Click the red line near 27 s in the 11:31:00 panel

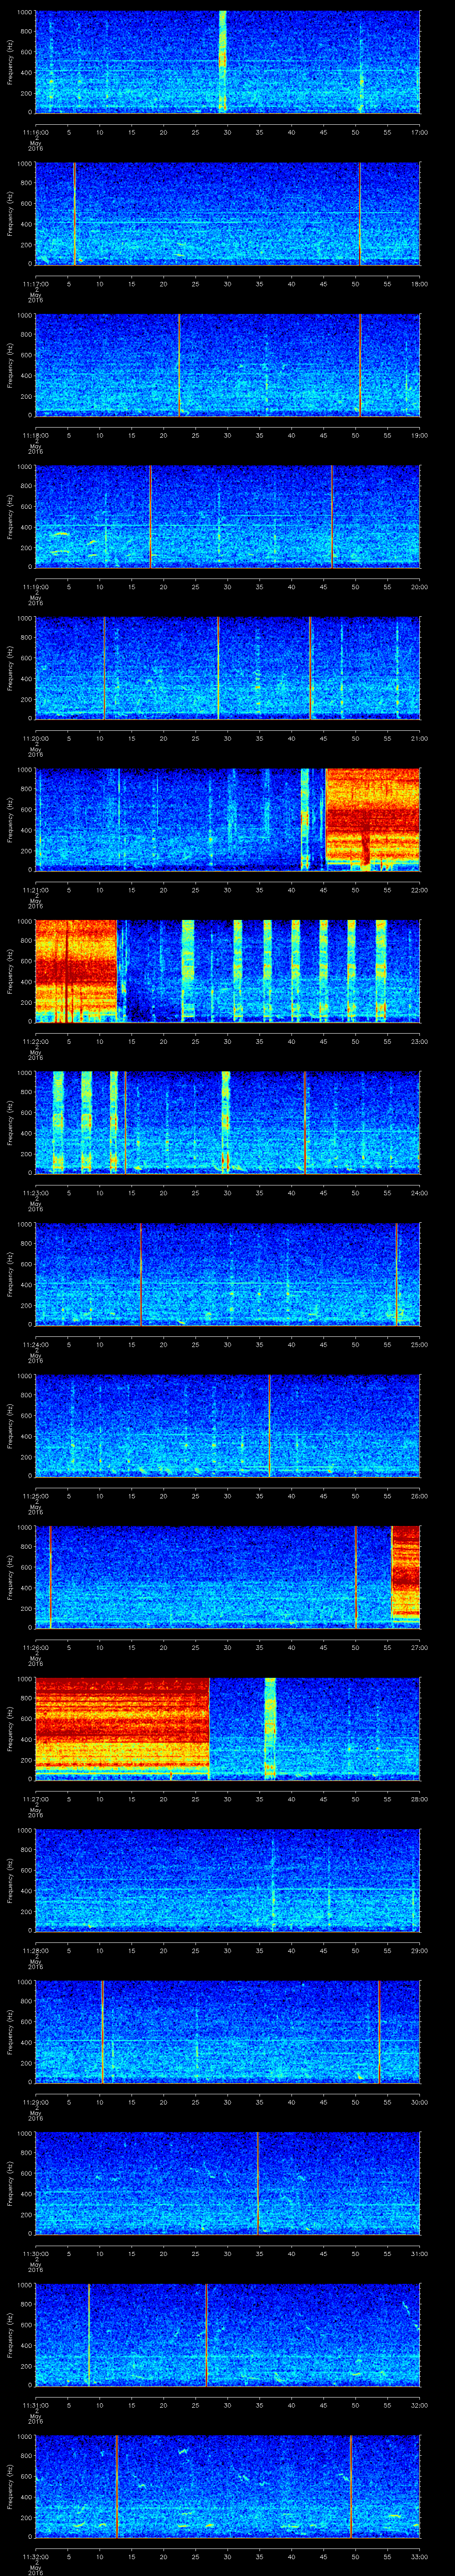pos(206,2334)
